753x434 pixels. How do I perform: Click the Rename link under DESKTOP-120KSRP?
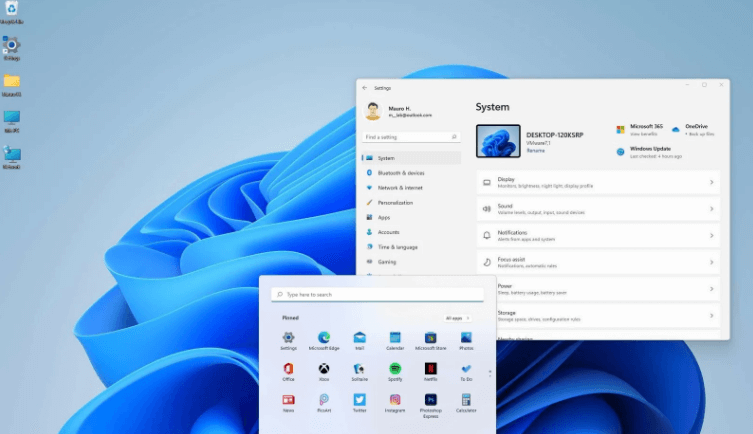tap(535, 151)
